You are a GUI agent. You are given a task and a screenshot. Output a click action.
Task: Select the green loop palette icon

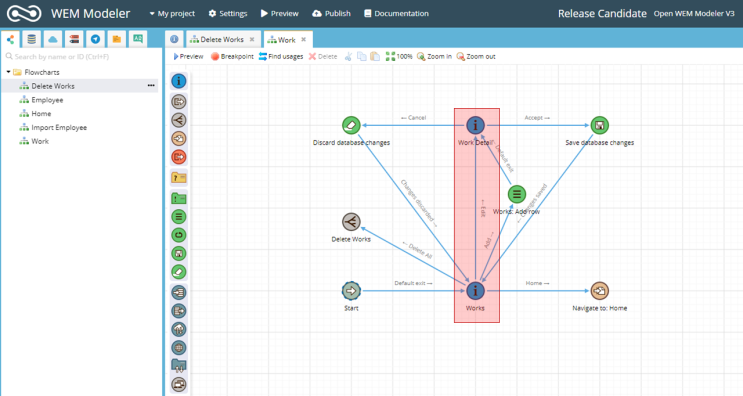(179, 235)
